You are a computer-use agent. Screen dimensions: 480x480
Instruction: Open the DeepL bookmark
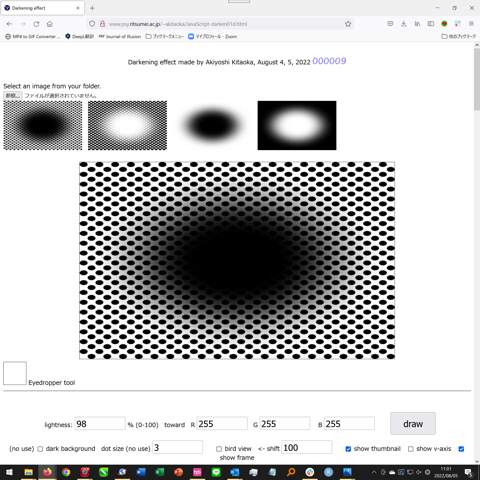click(80, 36)
